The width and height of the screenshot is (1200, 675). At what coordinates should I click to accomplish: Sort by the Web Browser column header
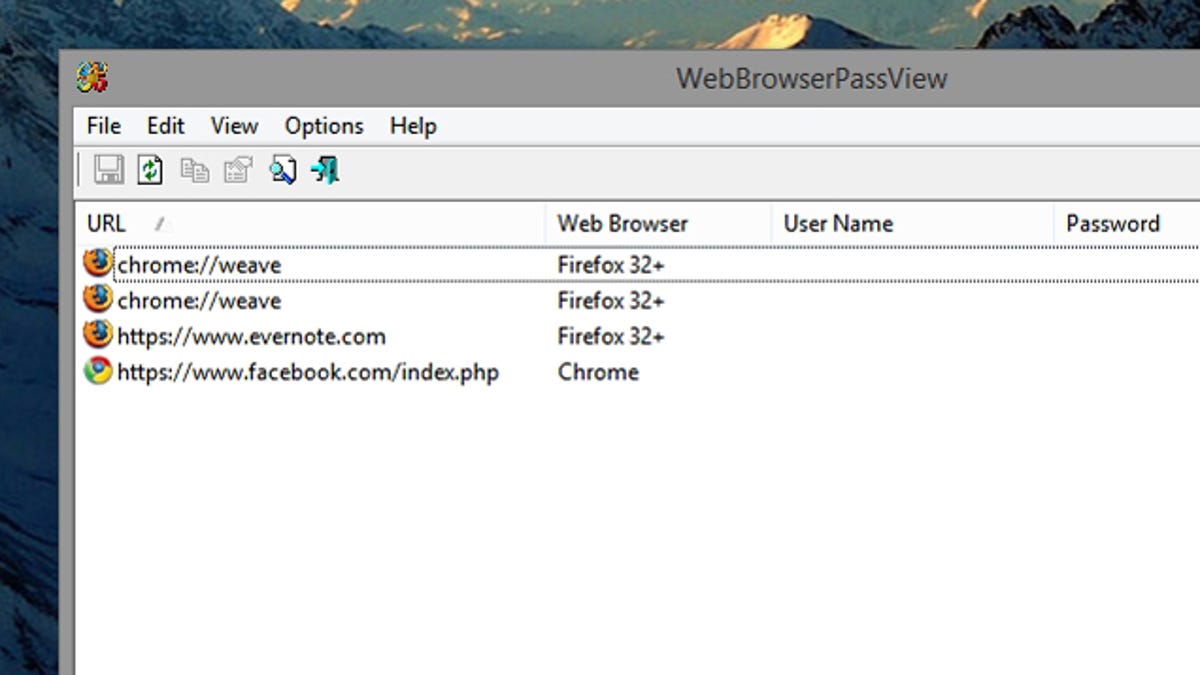659,224
